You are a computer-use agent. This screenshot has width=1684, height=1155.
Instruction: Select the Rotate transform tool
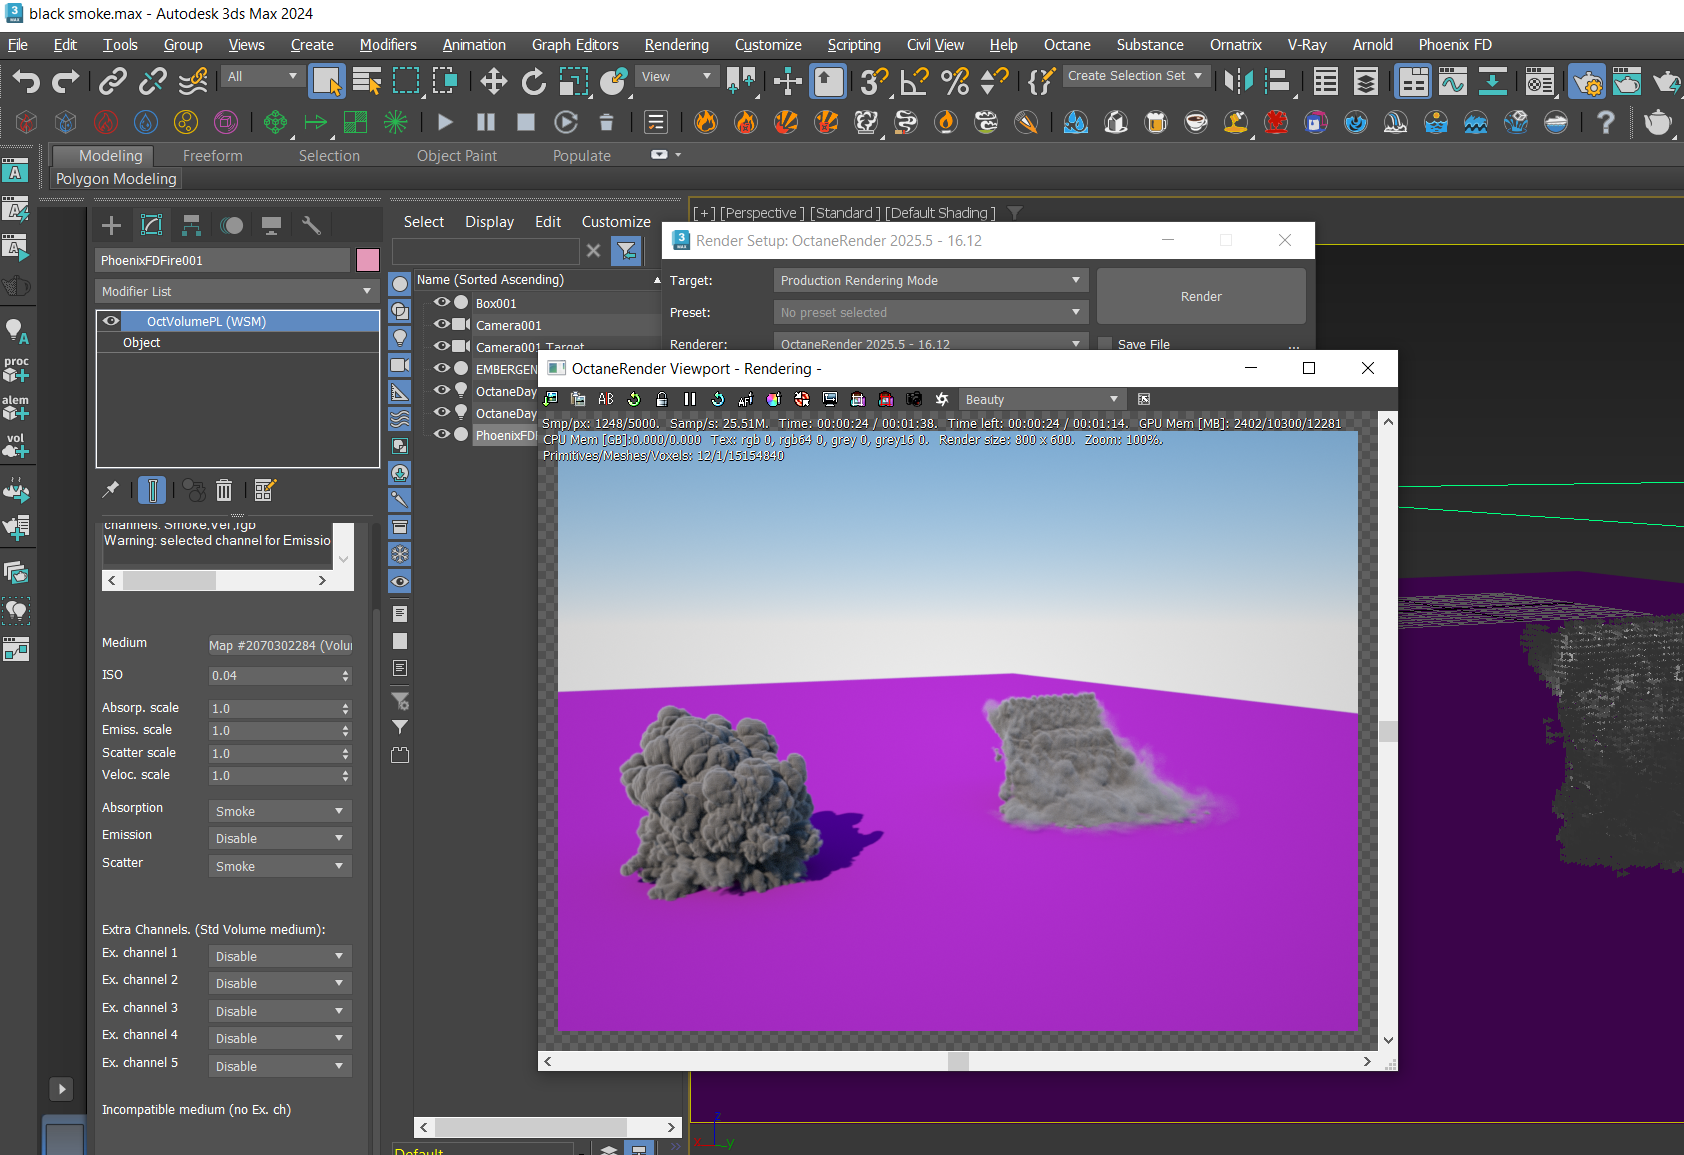point(533,81)
